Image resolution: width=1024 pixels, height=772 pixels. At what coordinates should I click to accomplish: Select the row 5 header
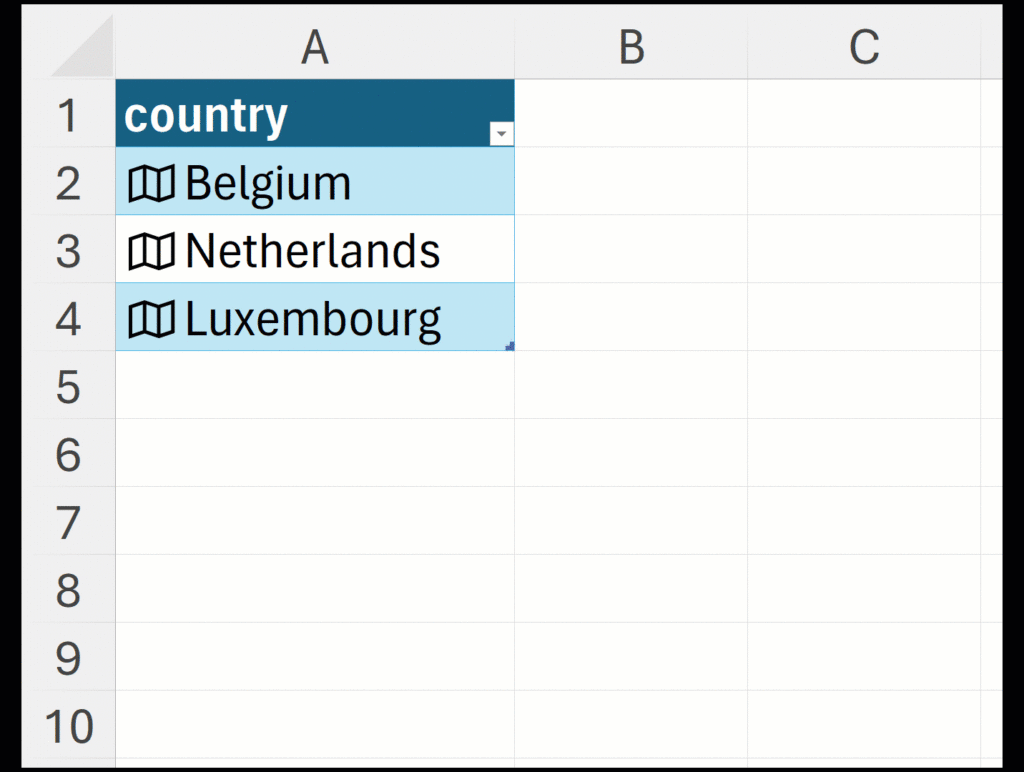pos(68,387)
